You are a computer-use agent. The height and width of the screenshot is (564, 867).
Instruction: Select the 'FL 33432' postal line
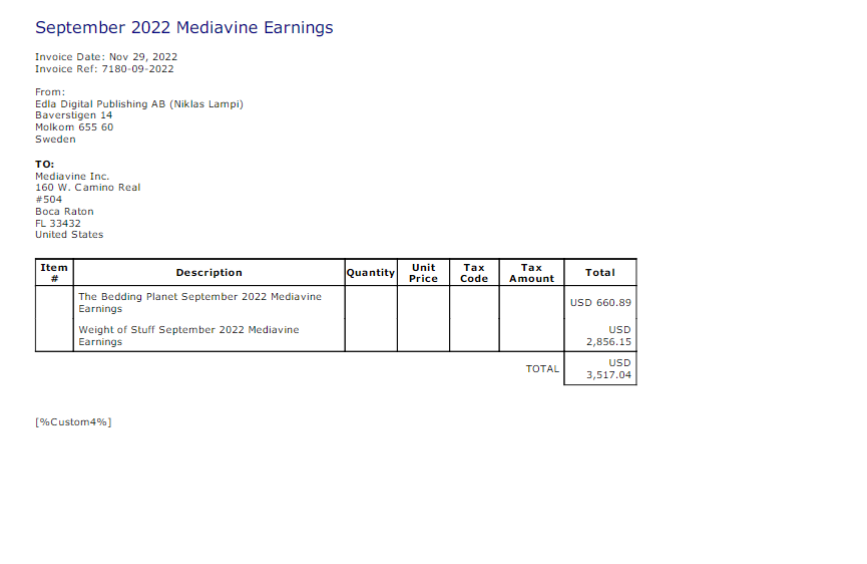[58, 223]
